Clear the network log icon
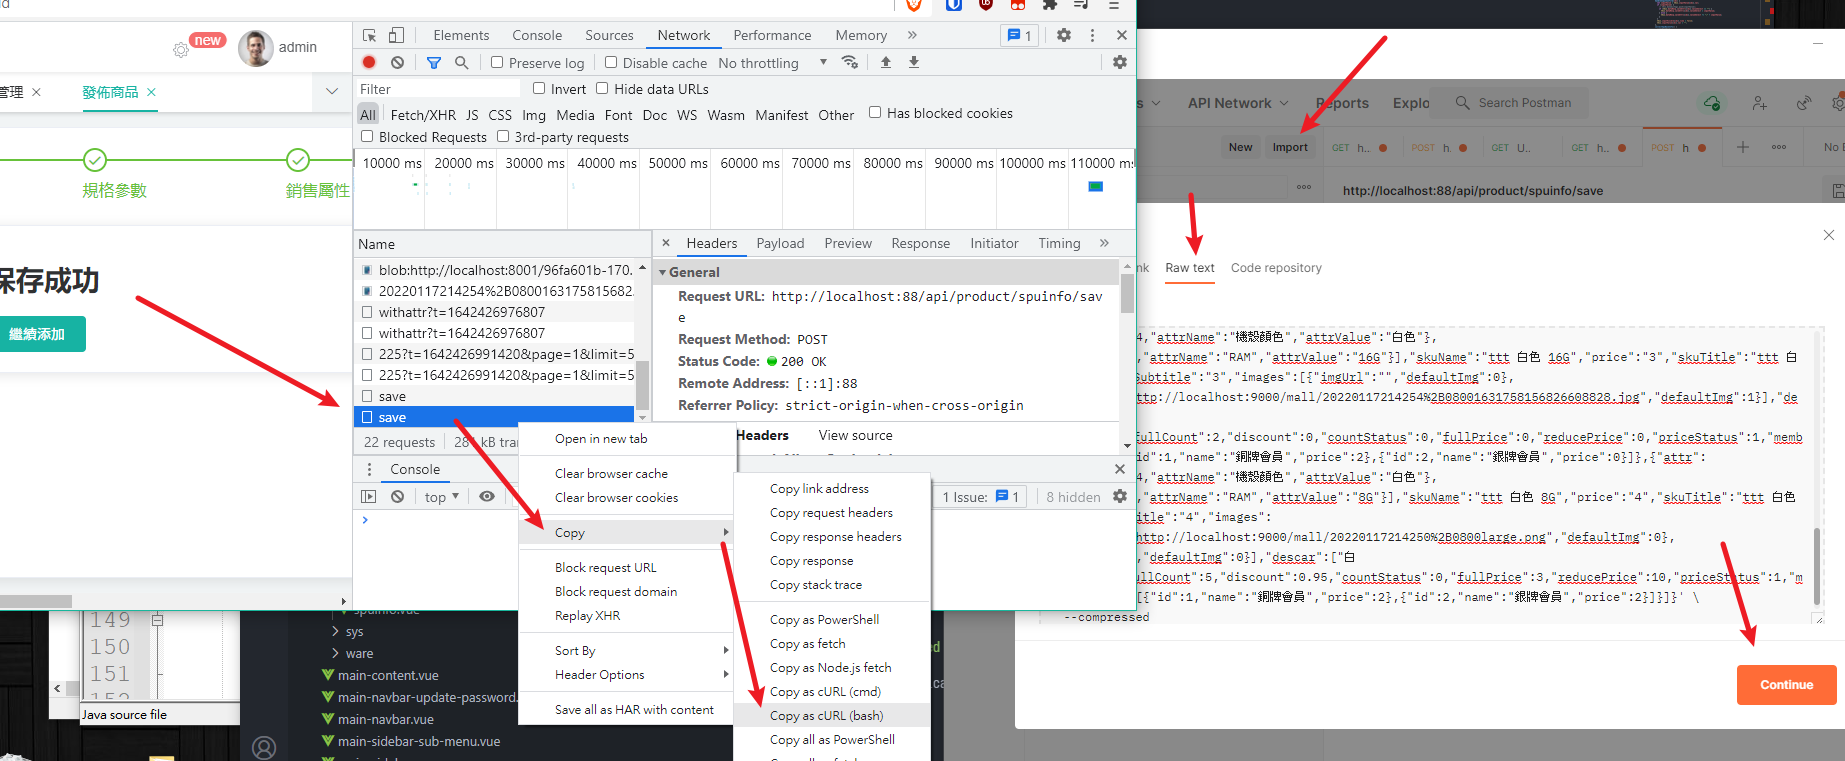 point(397,62)
